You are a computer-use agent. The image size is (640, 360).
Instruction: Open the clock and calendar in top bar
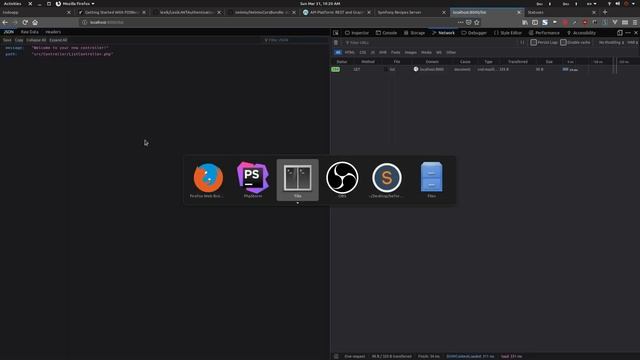(320, 4)
